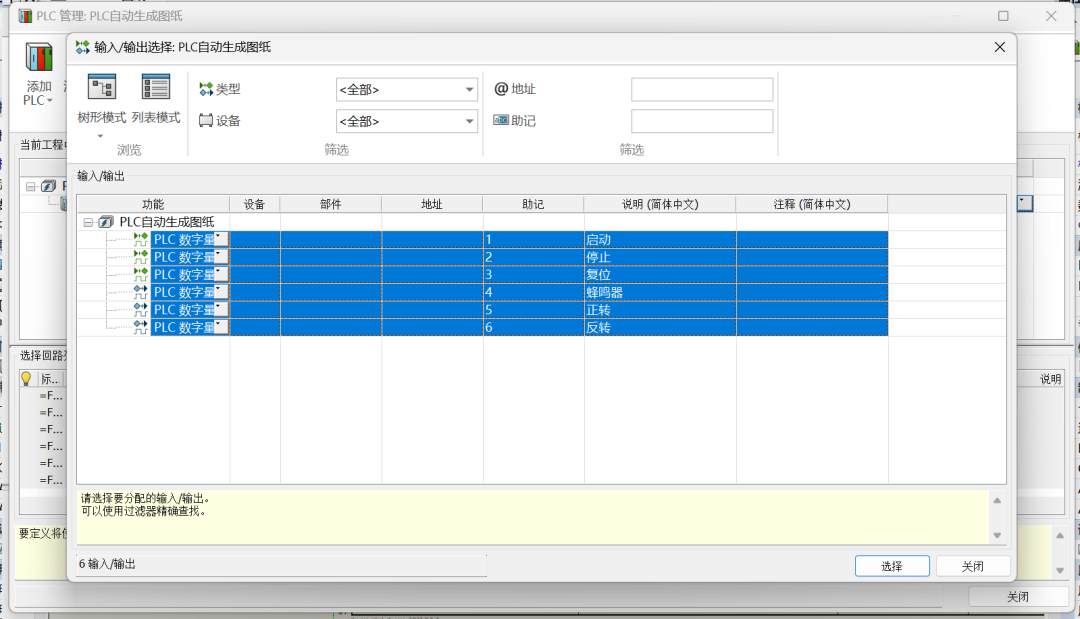Switch to tree mode view (树形模式)

pyautogui.click(x=101, y=99)
